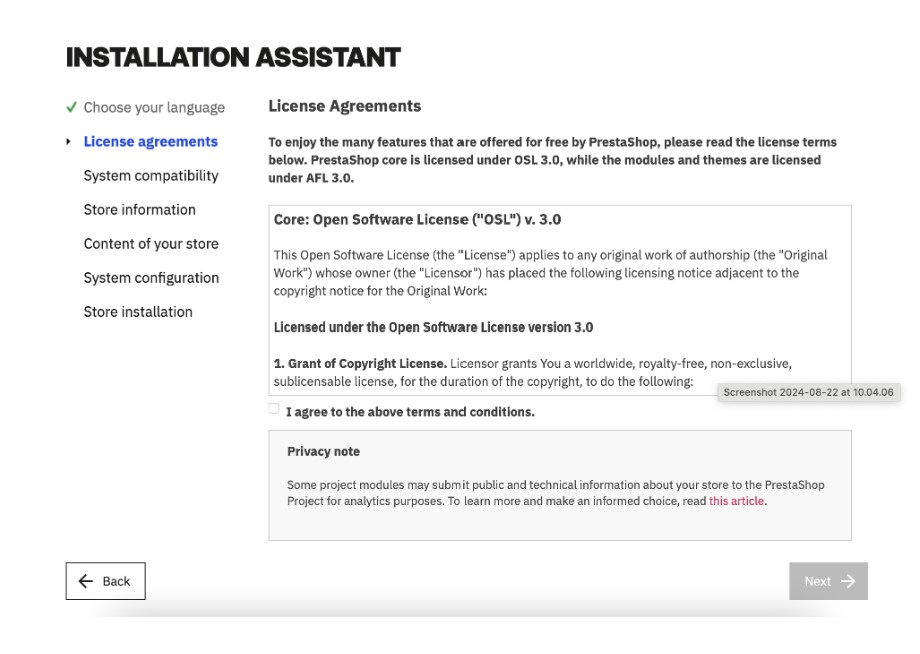Select 'Store installation' step

[138, 311]
